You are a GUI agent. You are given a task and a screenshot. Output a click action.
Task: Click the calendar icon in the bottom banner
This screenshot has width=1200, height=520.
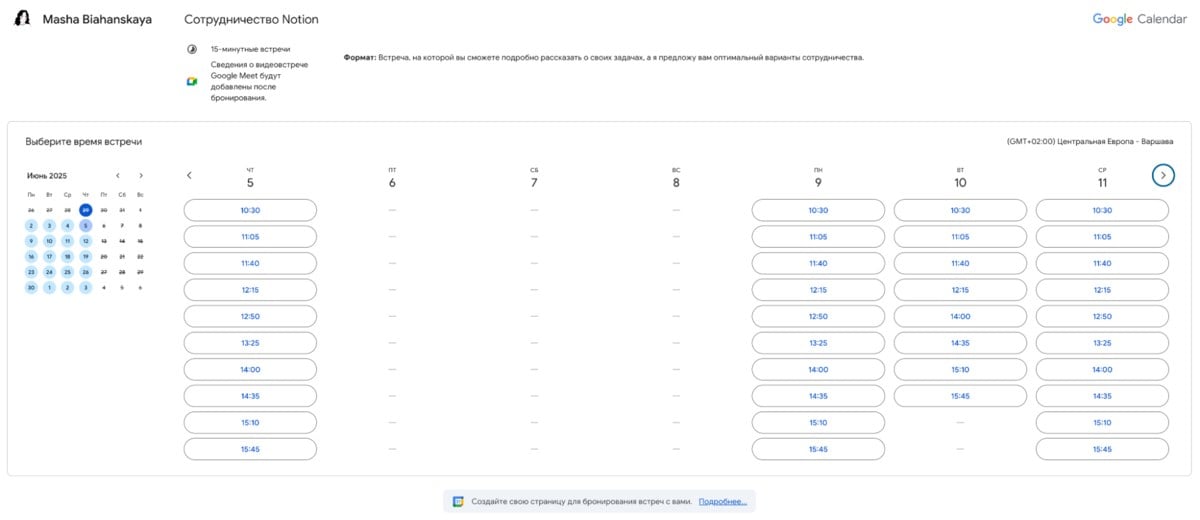[458, 501]
